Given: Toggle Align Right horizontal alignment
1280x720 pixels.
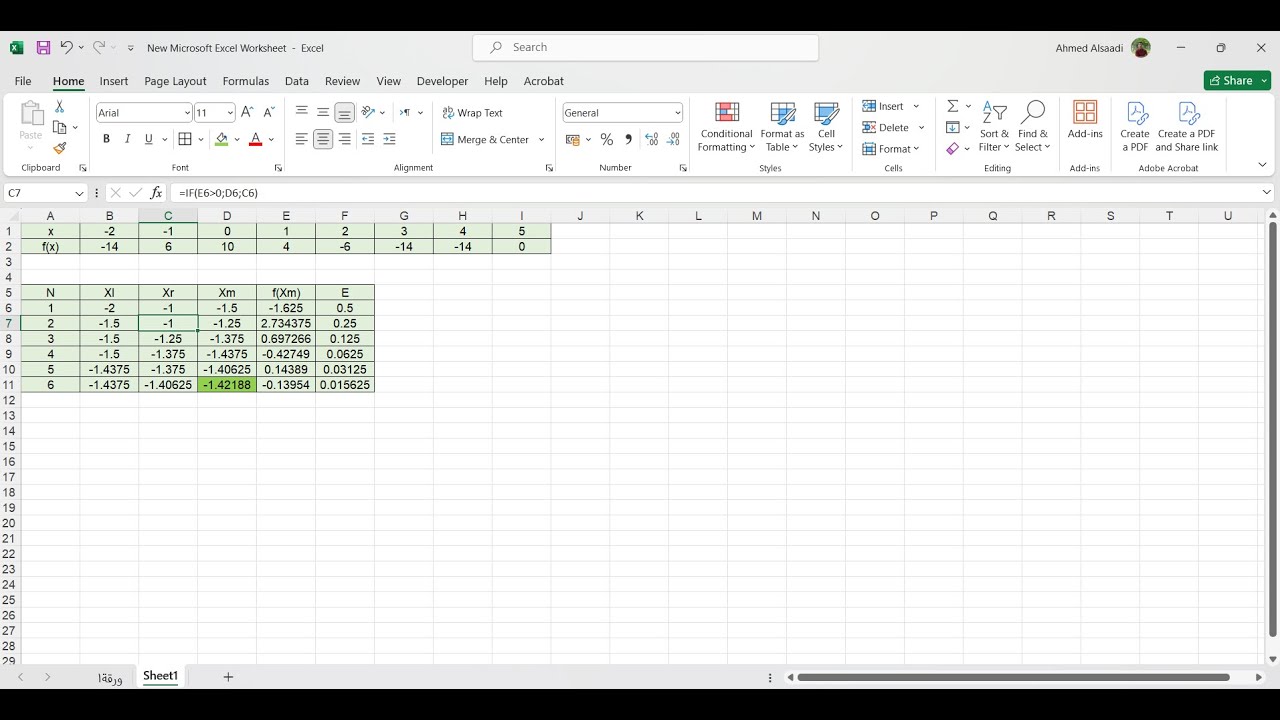Looking at the screenshot, I should [x=344, y=139].
